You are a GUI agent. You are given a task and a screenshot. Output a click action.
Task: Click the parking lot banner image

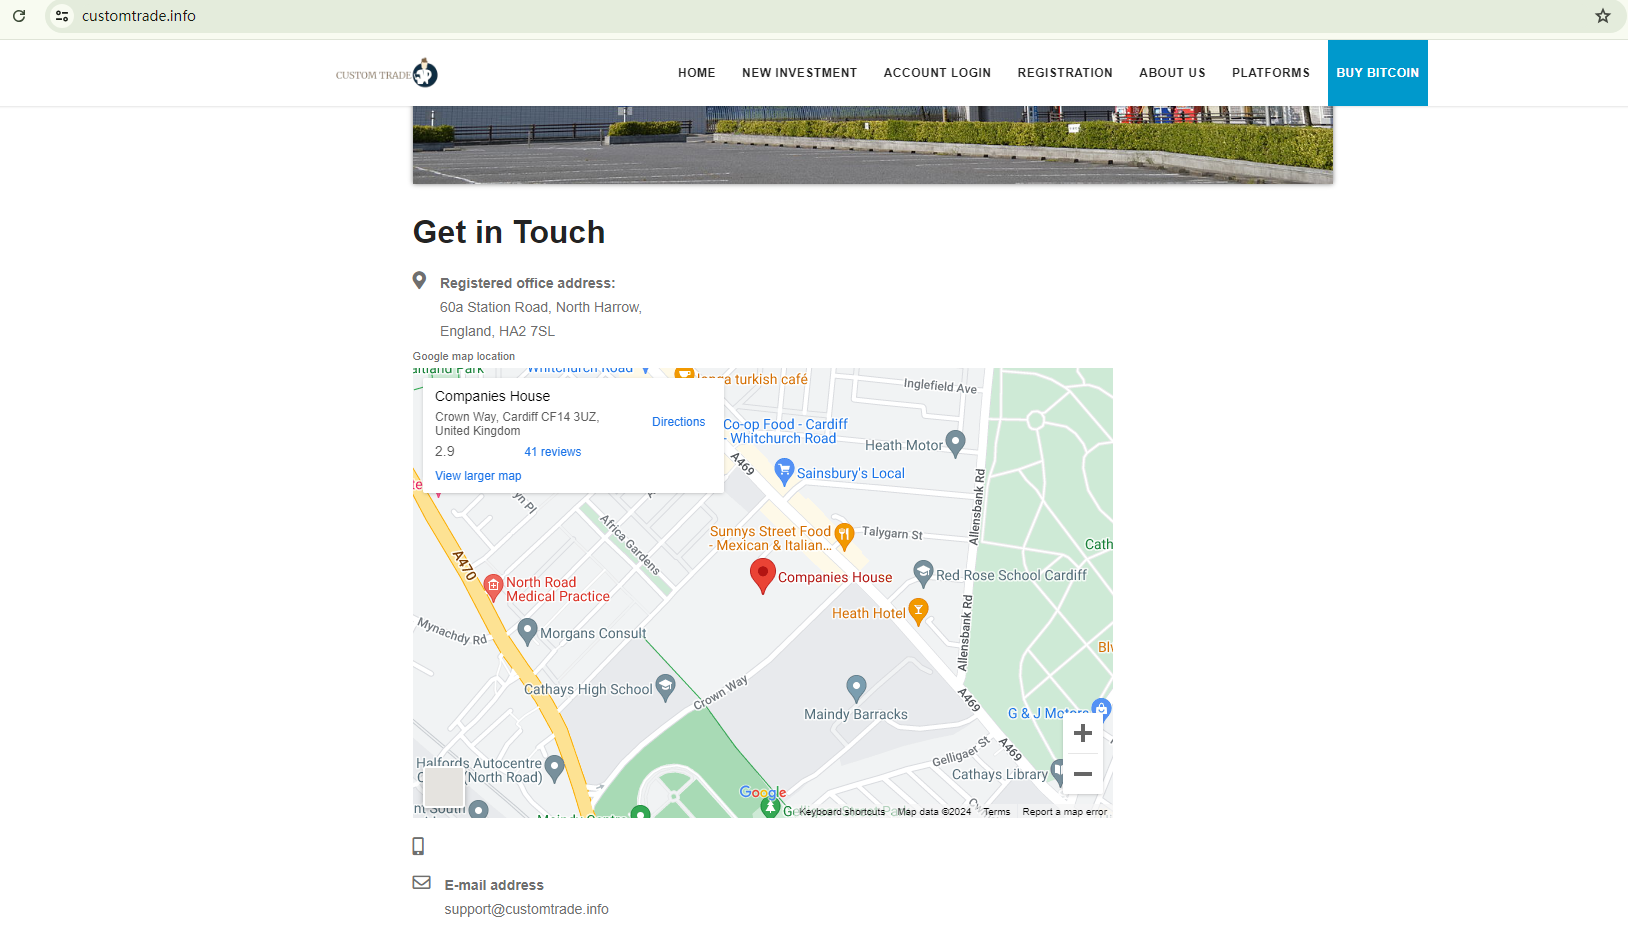click(873, 145)
